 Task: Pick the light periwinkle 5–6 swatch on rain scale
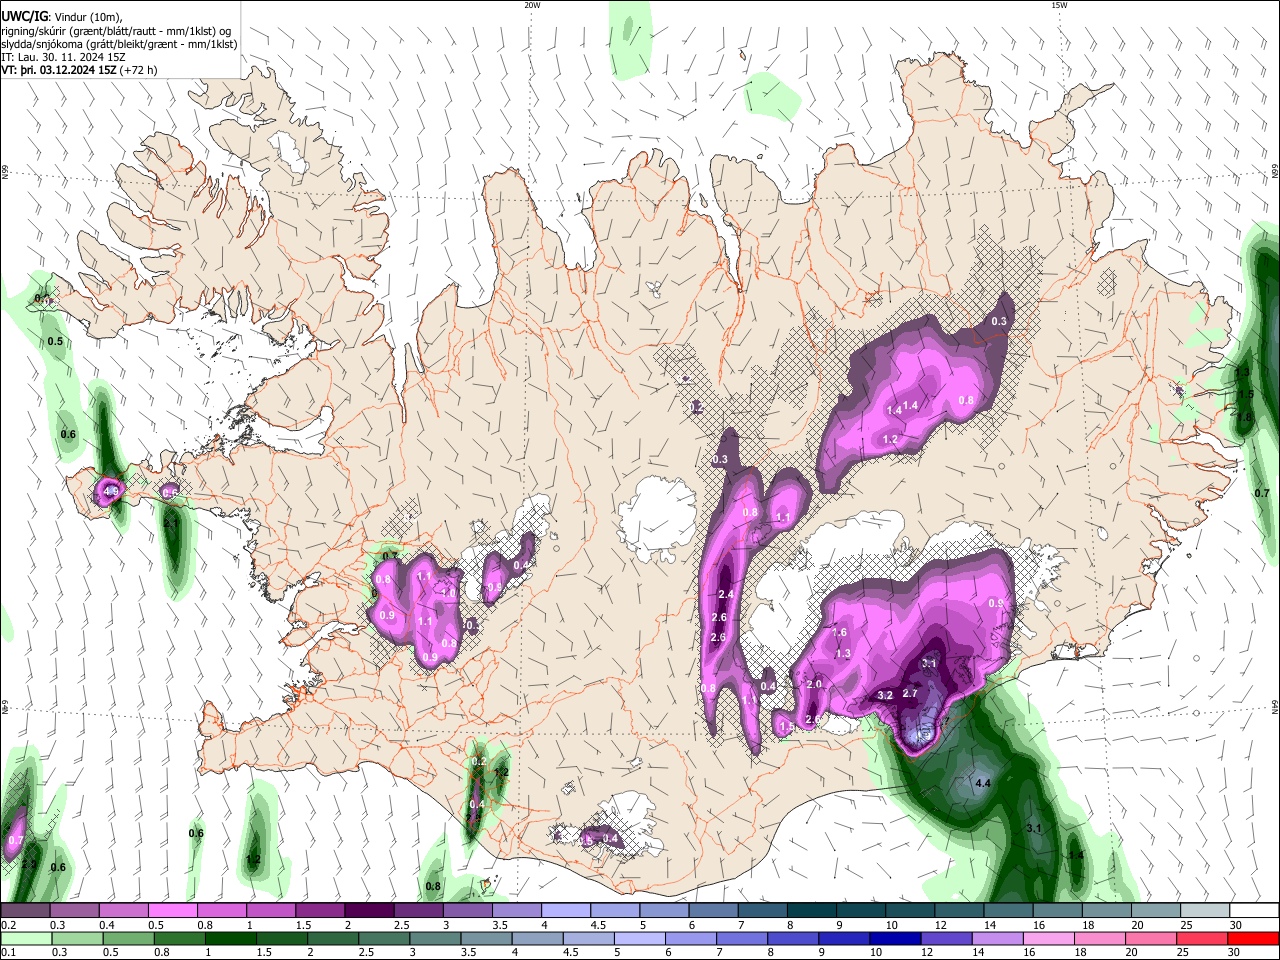point(639,938)
